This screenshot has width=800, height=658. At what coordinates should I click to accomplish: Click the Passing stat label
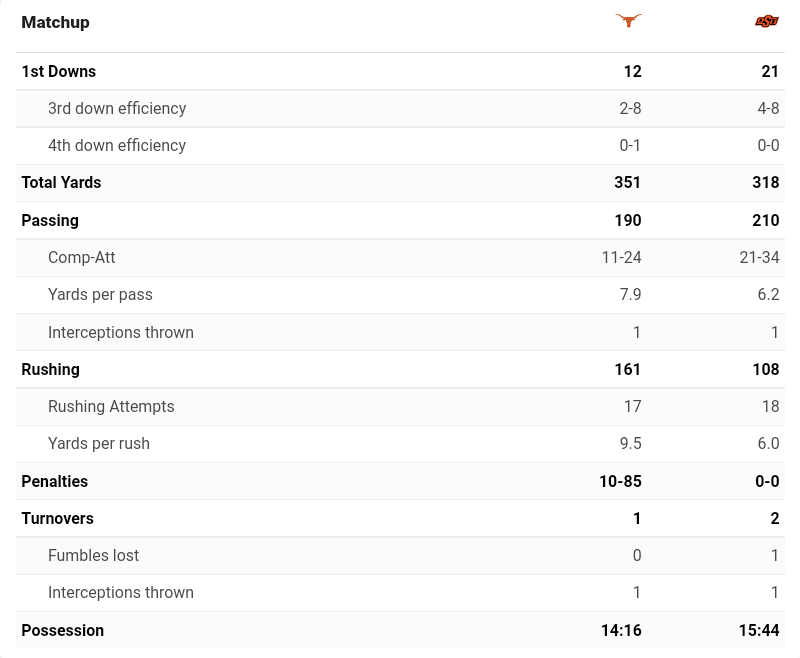50,220
